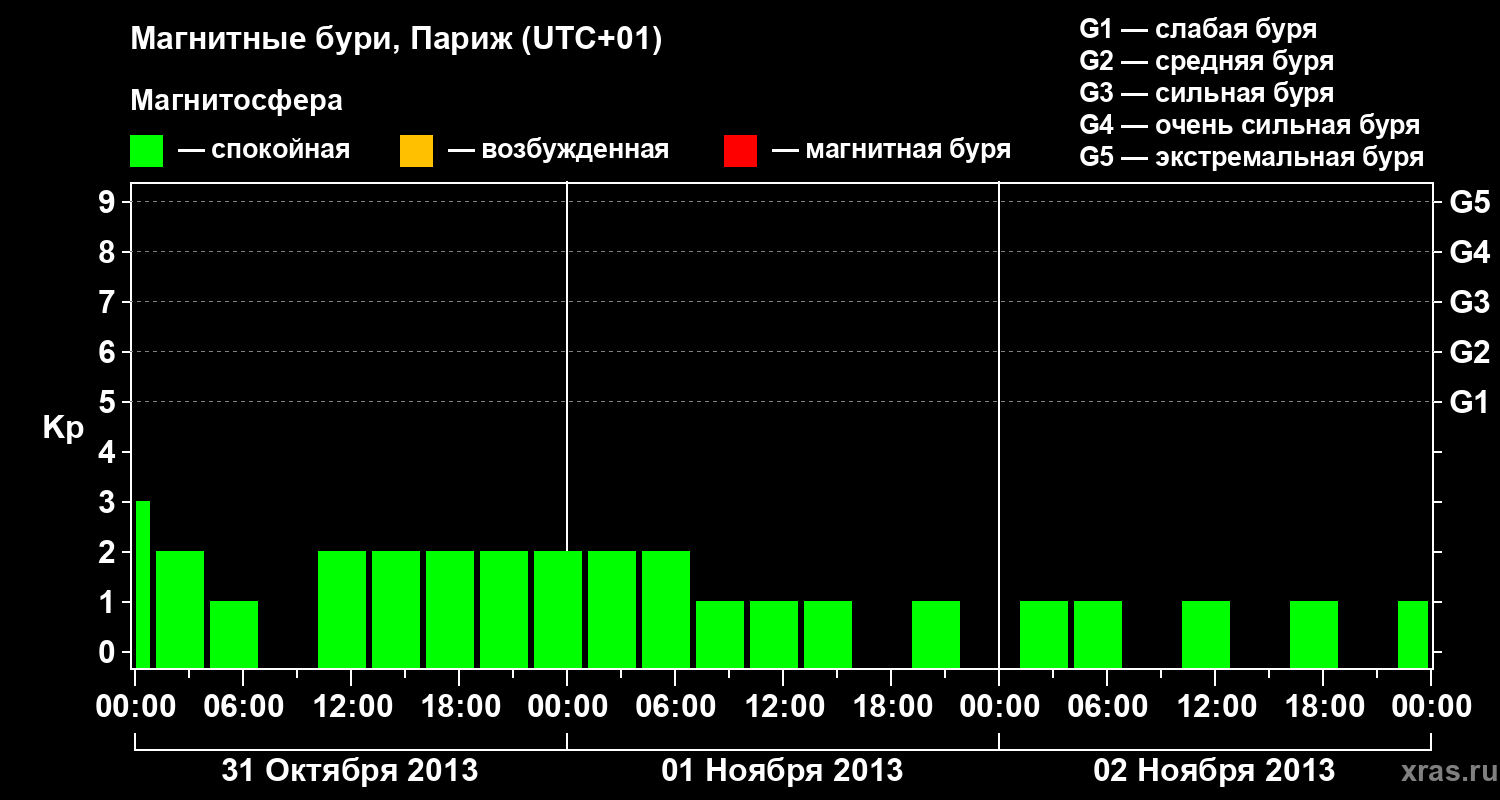The height and width of the screenshot is (800, 1500).
Task: Click the last green bar on 02 Ноября
Action: (1413, 634)
